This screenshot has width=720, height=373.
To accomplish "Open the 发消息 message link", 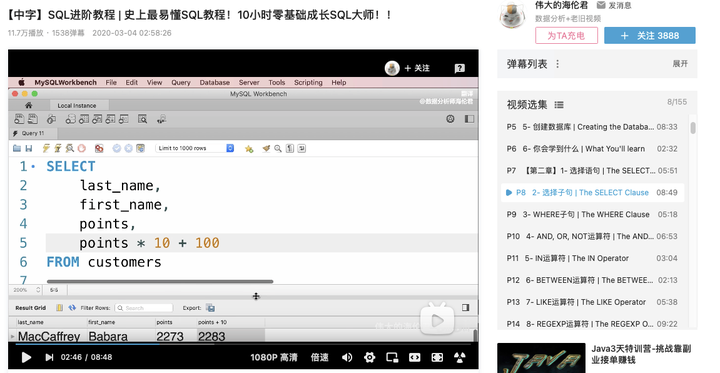I will pyautogui.click(x=614, y=5).
